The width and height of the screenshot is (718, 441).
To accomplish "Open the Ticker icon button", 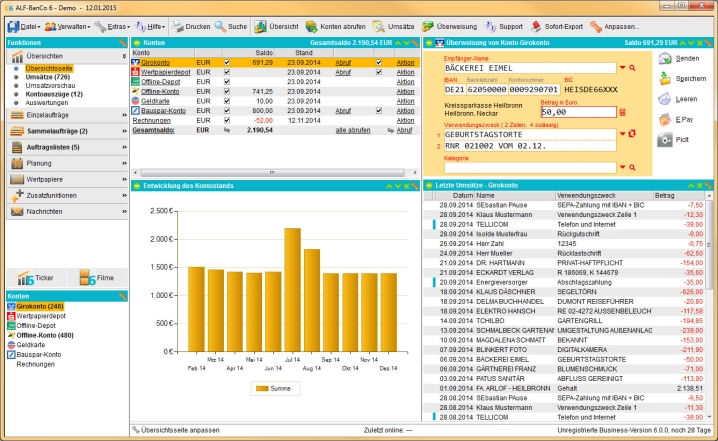I will click(x=37, y=277).
